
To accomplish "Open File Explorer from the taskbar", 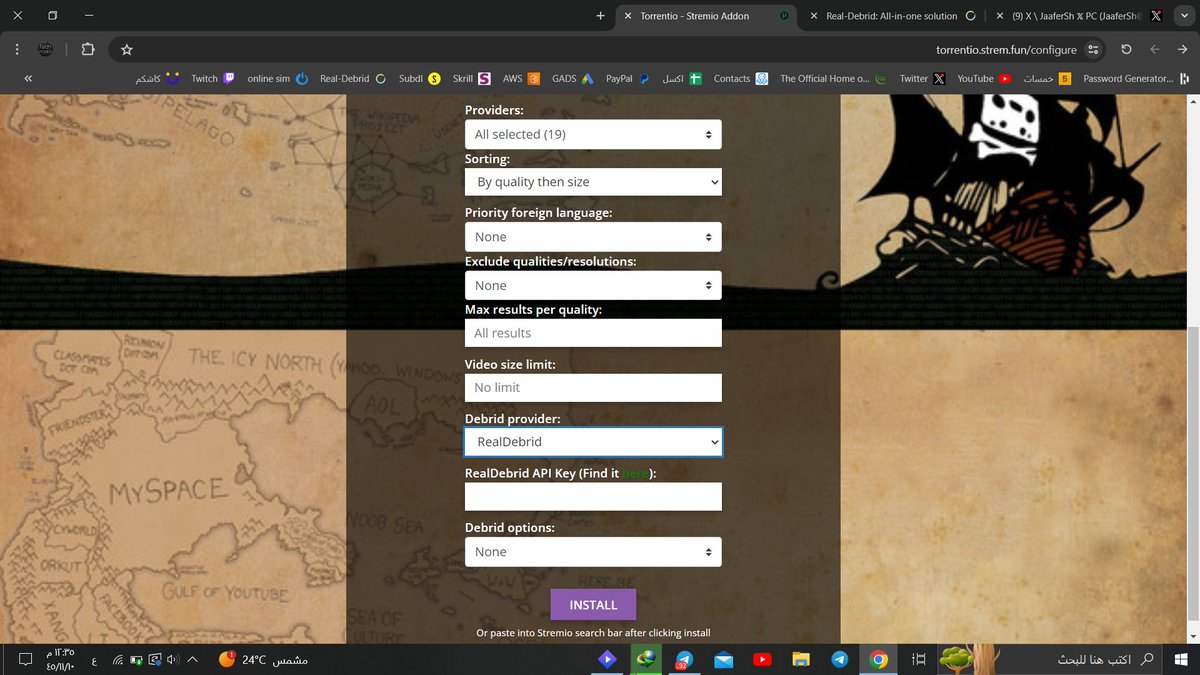I will pos(800,659).
